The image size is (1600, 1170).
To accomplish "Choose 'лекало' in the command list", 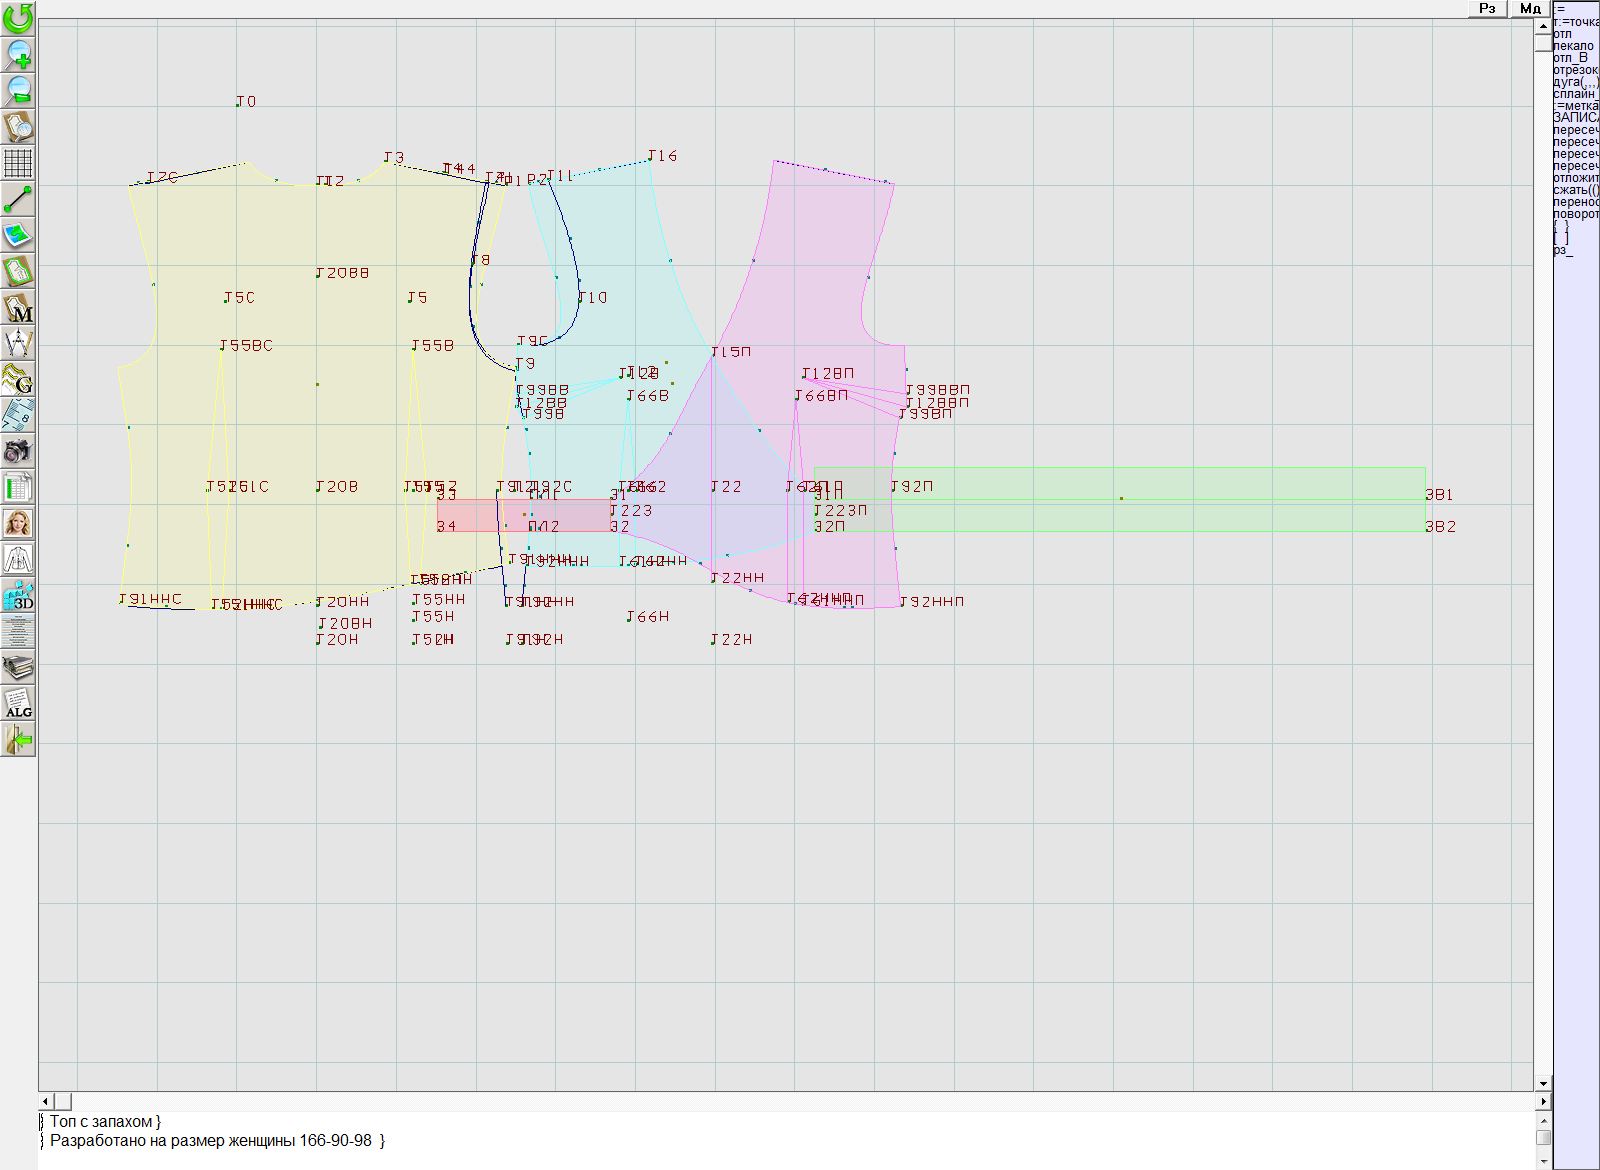I will click(x=1574, y=46).
